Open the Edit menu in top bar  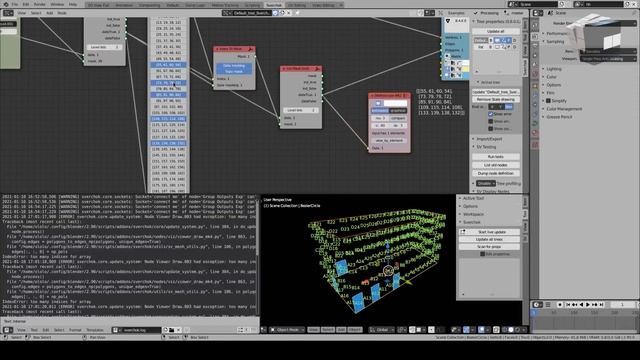tap(26, 4)
